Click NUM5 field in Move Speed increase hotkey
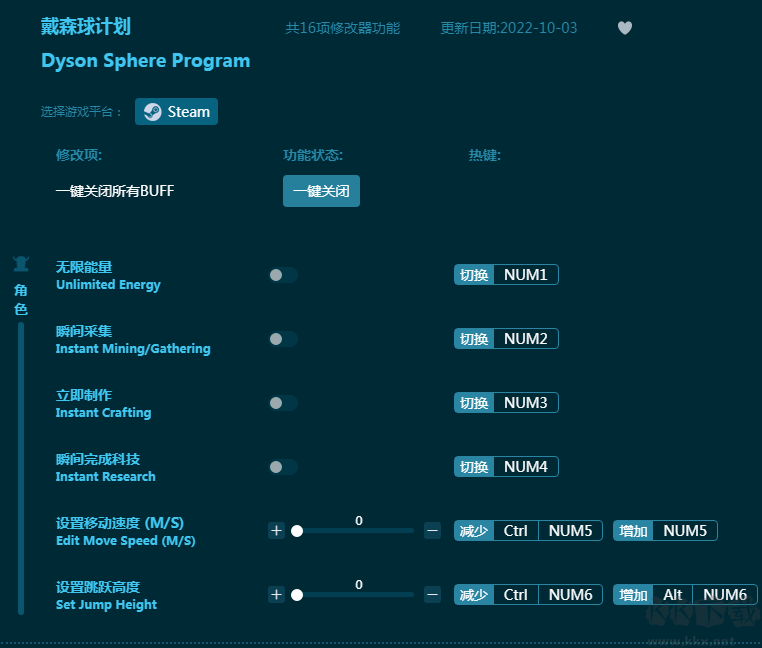The image size is (762, 648). pos(685,531)
